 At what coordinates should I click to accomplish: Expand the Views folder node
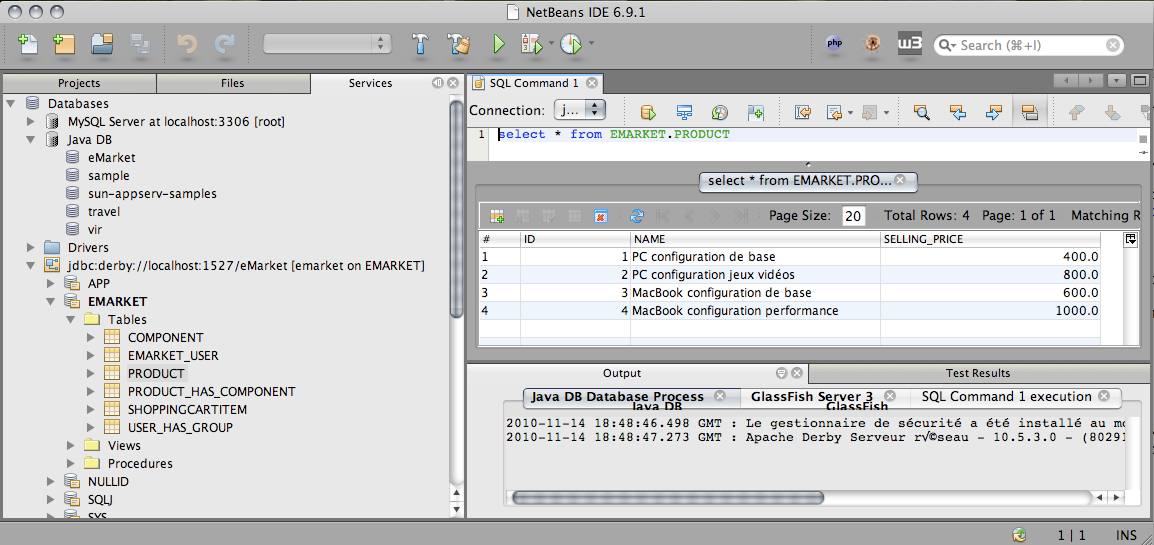coord(70,446)
